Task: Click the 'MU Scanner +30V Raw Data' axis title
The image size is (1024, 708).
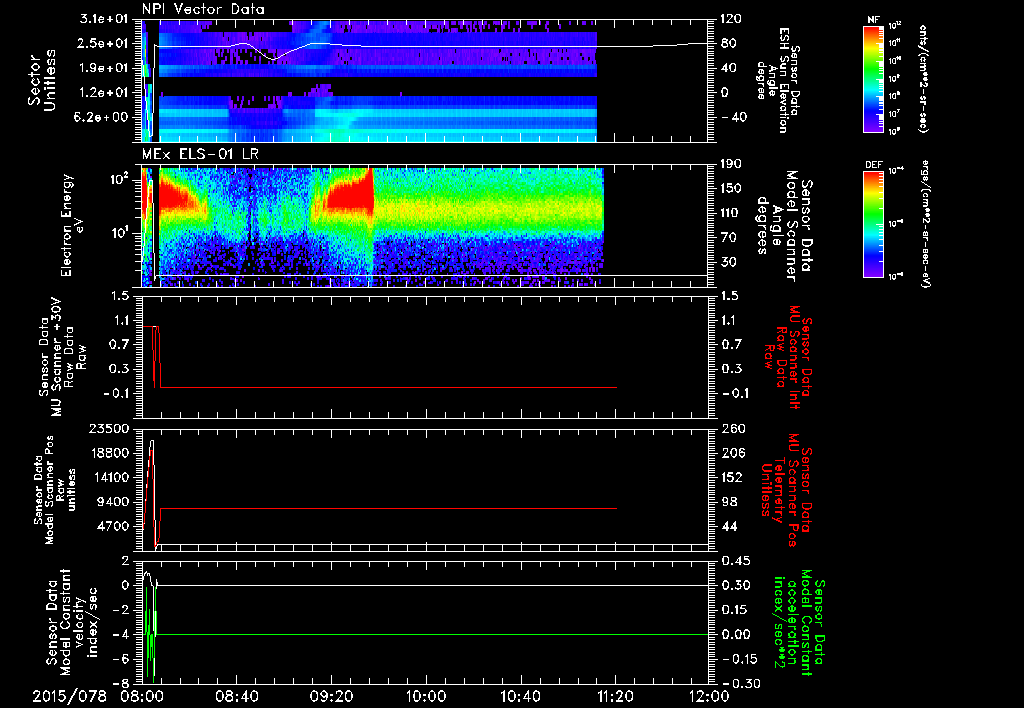Action: (62, 357)
